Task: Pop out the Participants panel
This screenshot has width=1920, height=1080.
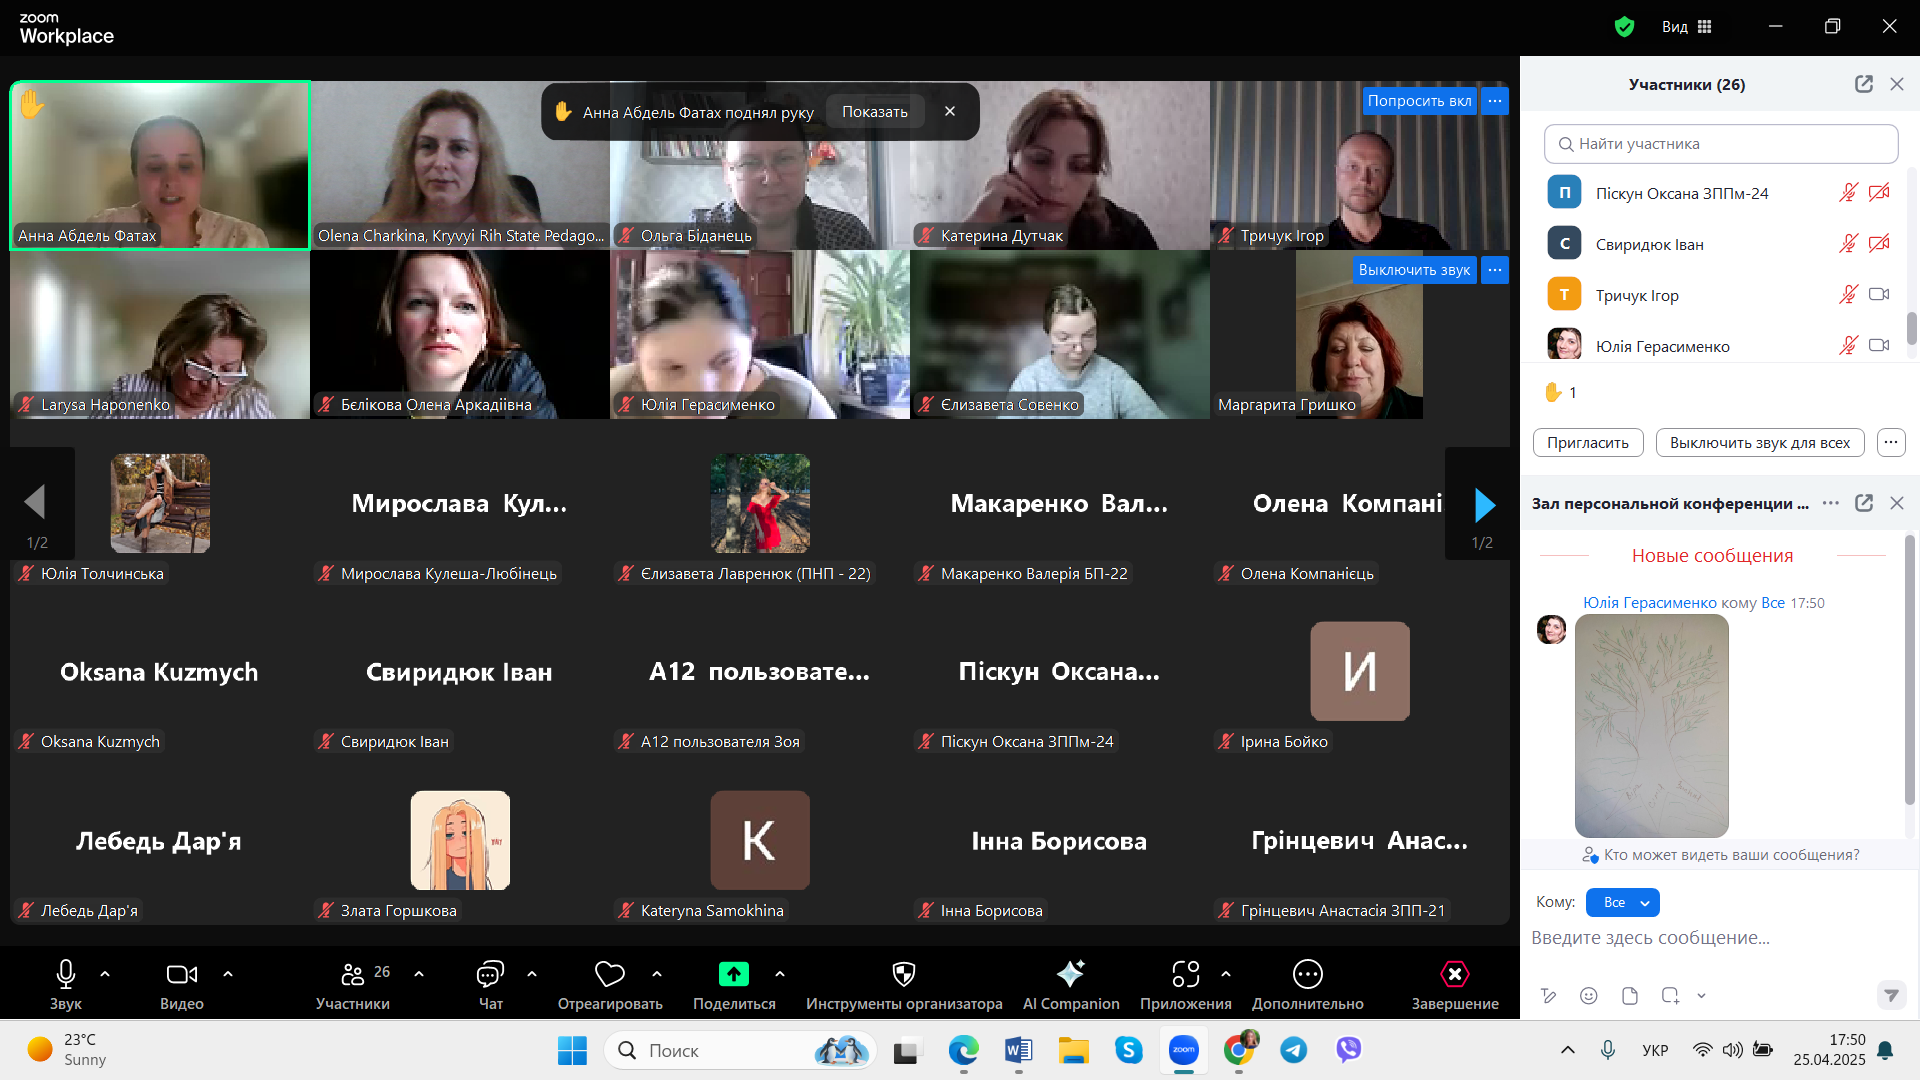Action: pyautogui.click(x=1863, y=84)
